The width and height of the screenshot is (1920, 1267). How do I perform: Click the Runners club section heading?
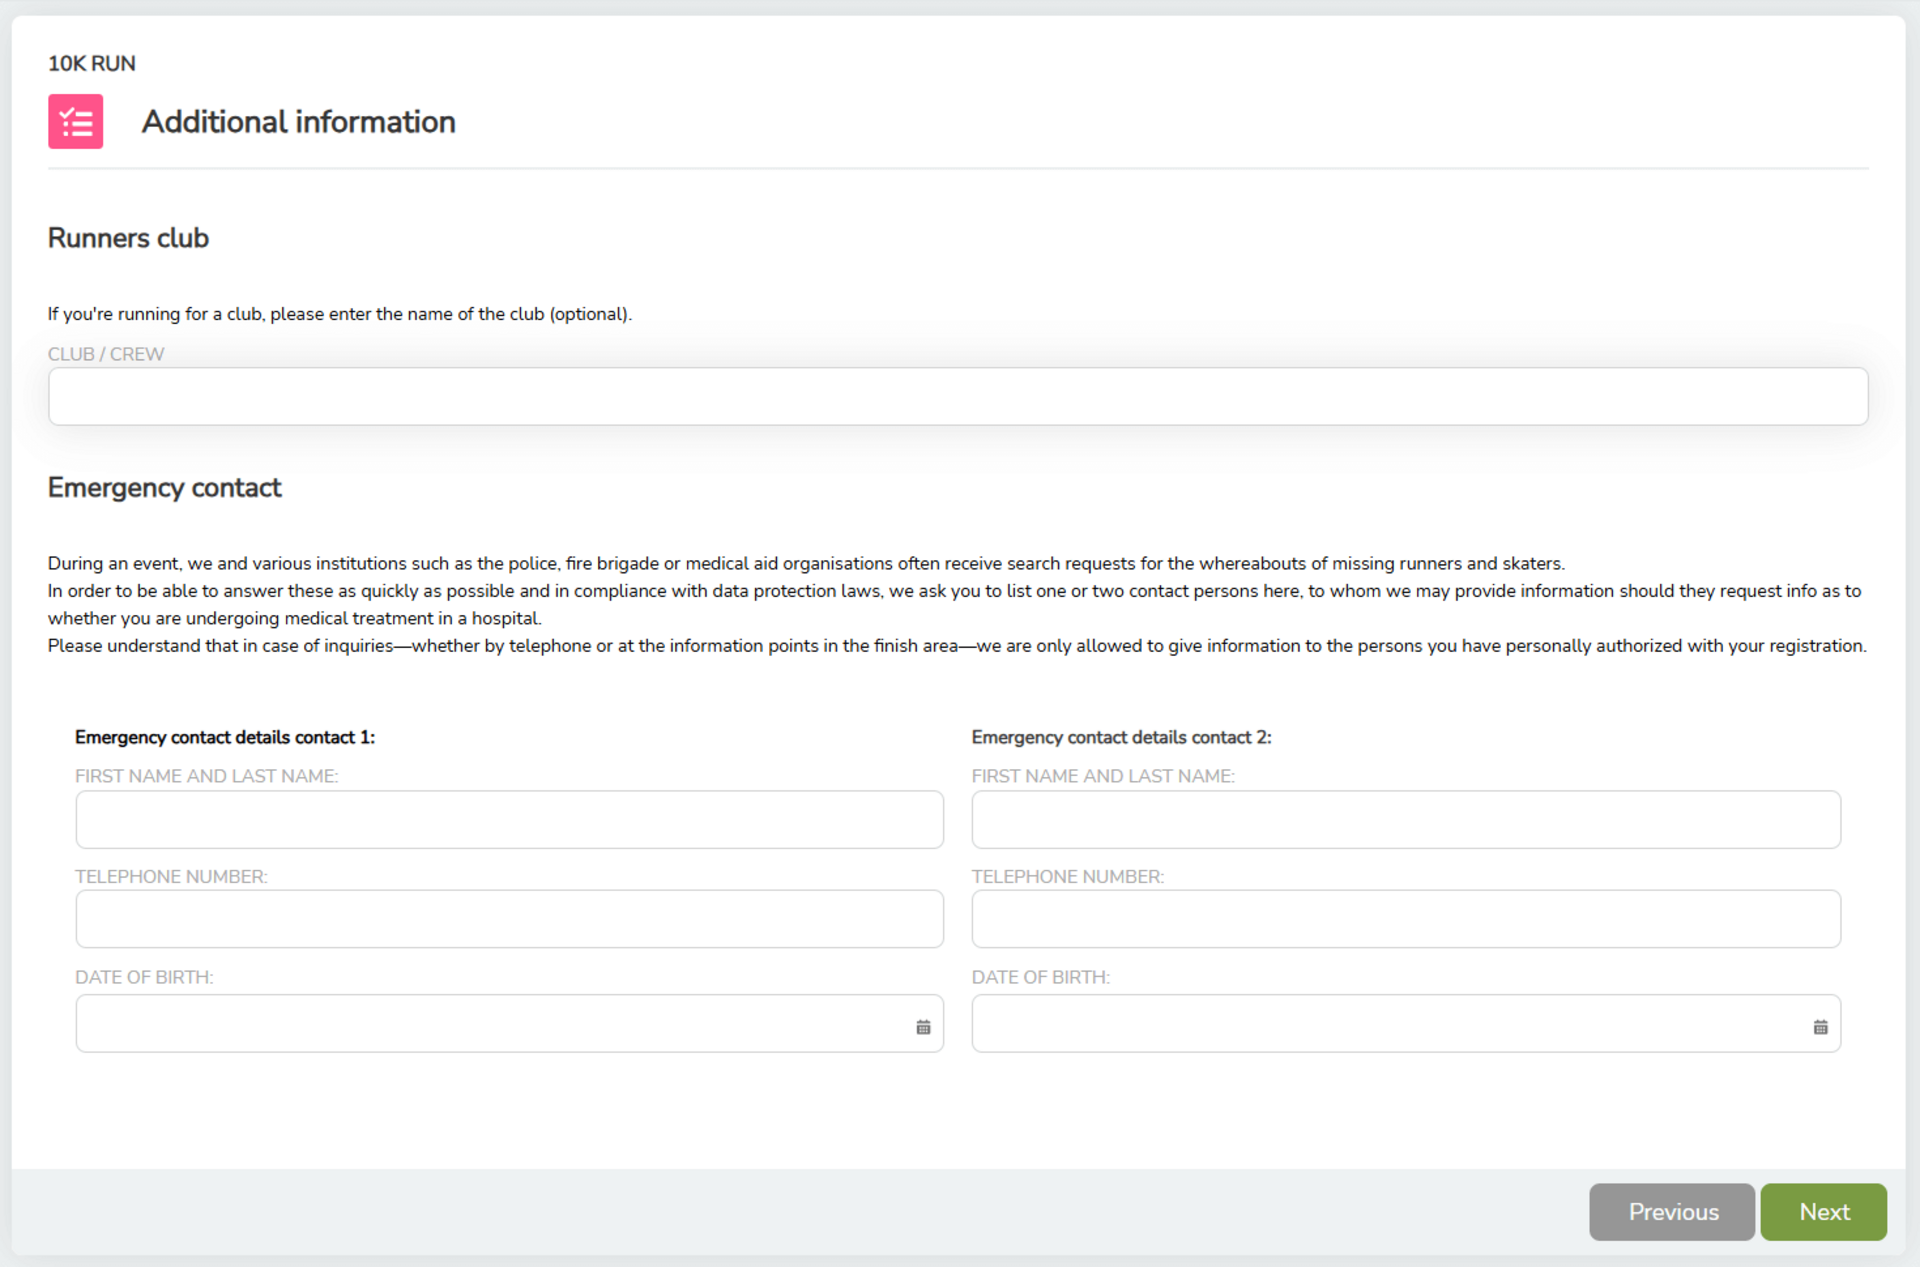tap(128, 238)
